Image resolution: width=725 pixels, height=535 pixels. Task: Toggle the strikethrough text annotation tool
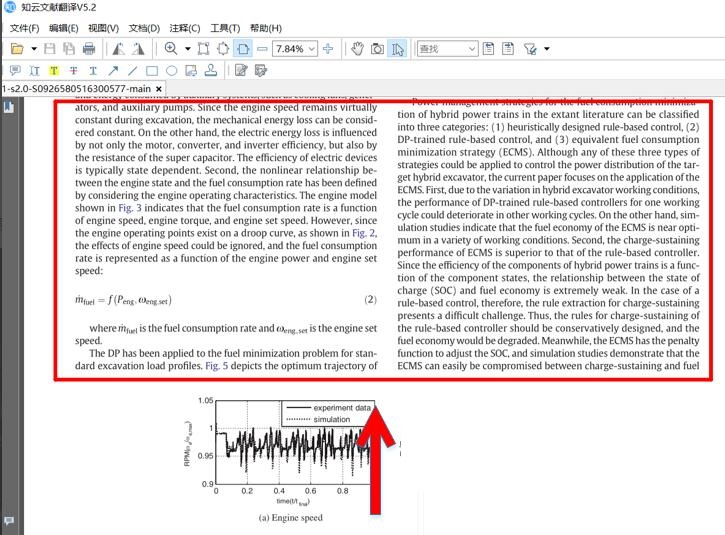coord(74,71)
